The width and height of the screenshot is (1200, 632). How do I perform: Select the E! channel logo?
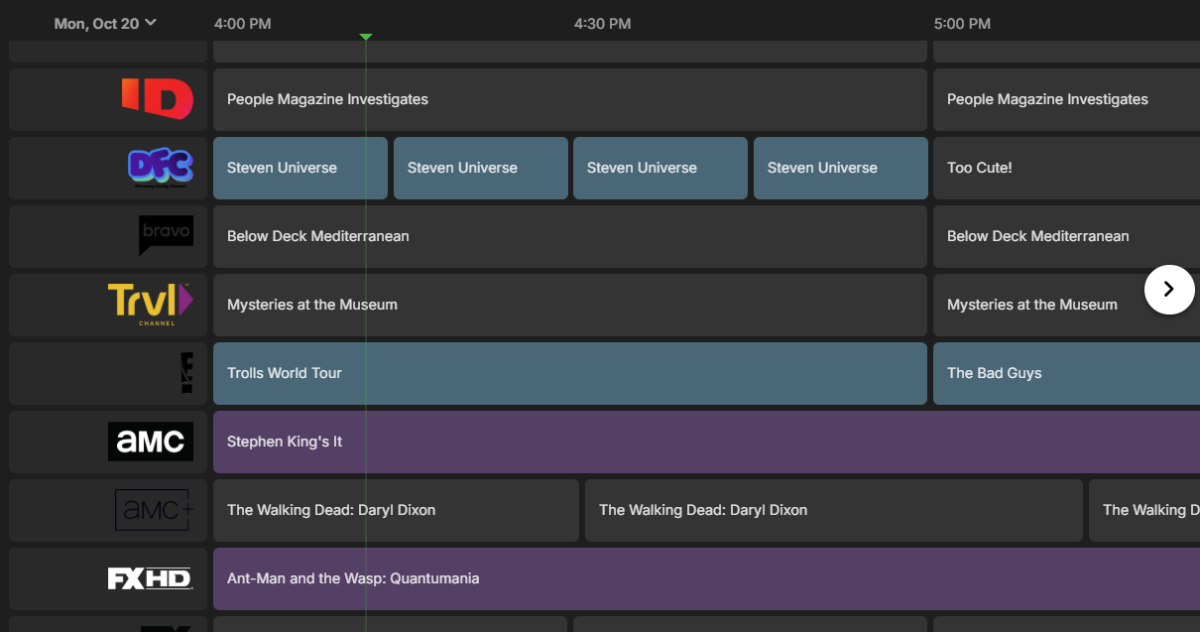pyautogui.click(x=186, y=373)
